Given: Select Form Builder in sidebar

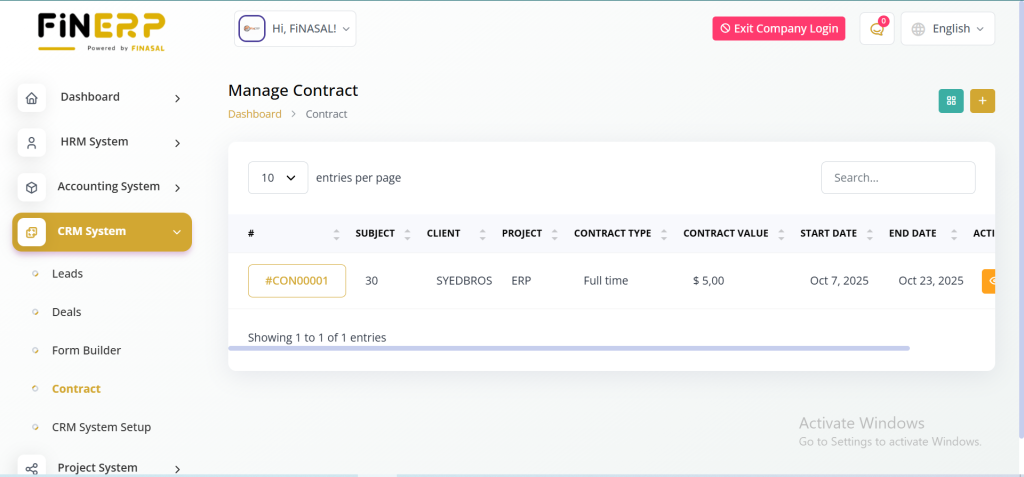Looking at the screenshot, I should coord(86,350).
